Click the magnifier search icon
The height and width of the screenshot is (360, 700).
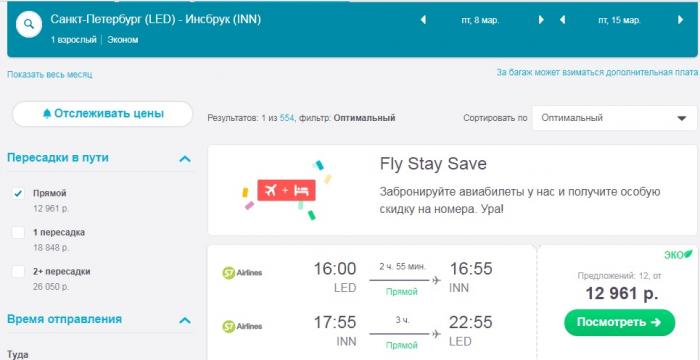(x=29, y=24)
